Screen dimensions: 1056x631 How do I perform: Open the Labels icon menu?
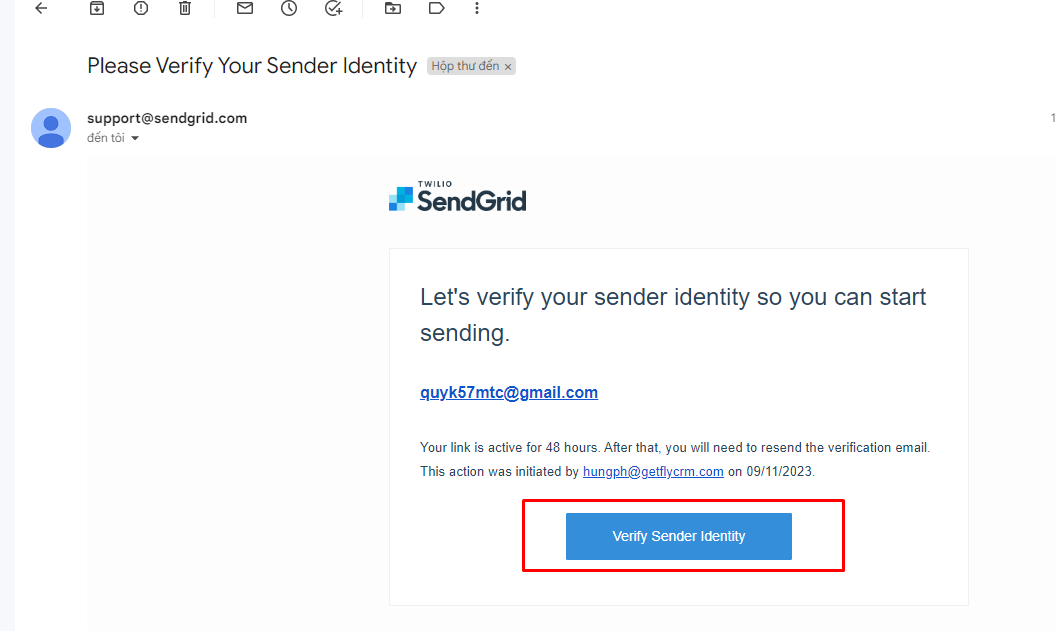point(436,8)
